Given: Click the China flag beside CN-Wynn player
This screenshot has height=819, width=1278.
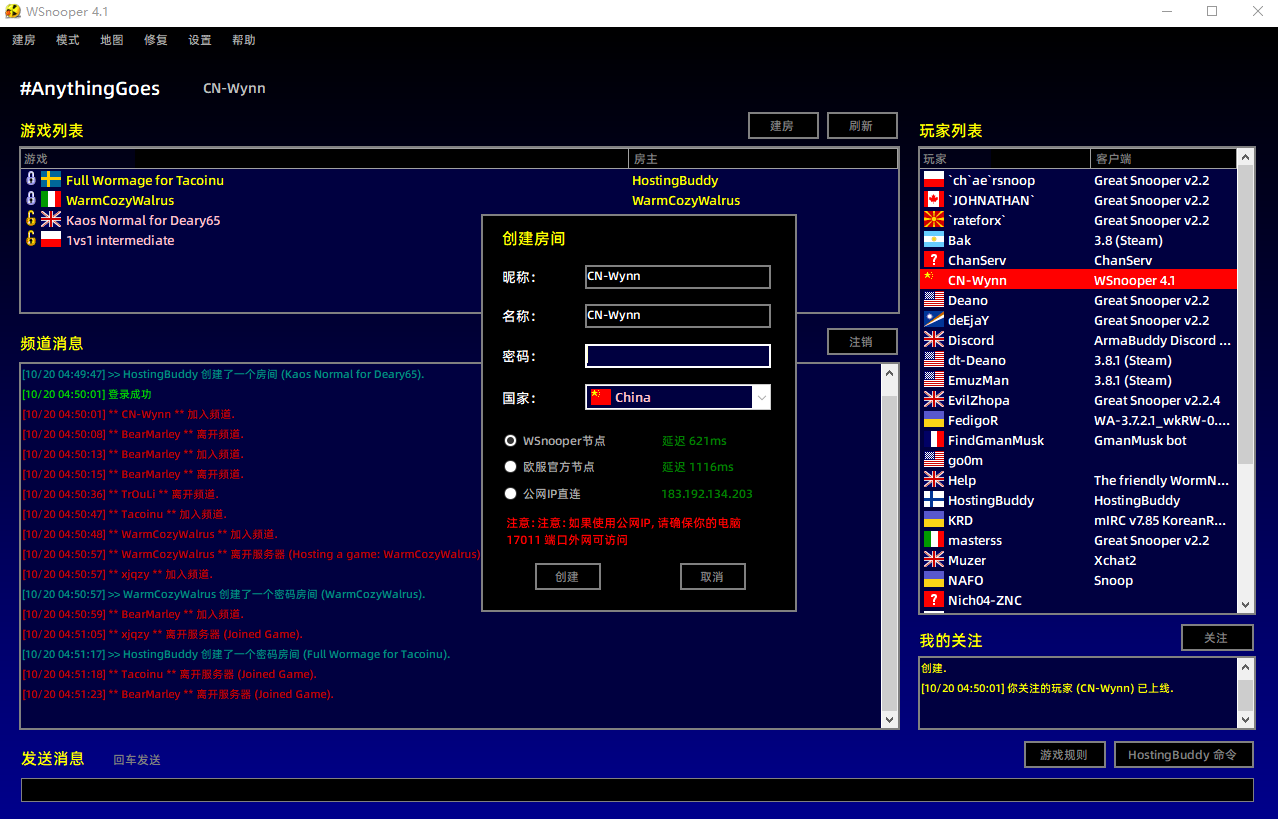Looking at the screenshot, I should click(x=934, y=280).
